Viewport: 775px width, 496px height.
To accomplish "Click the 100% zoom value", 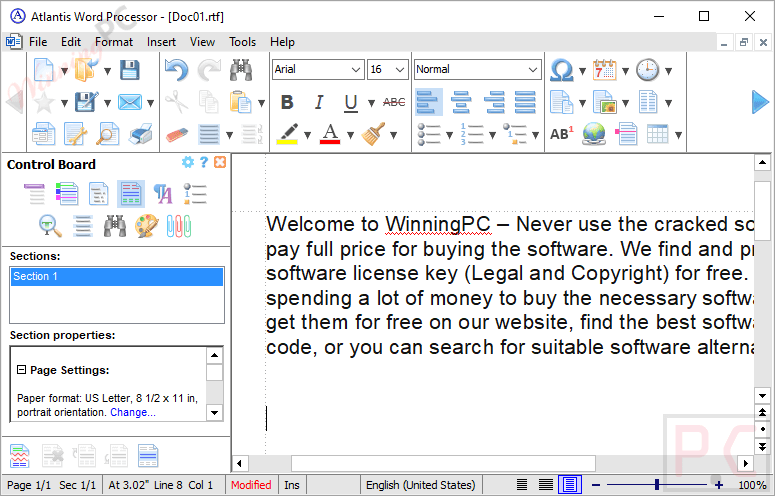I will pyautogui.click(x=752, y=485).
